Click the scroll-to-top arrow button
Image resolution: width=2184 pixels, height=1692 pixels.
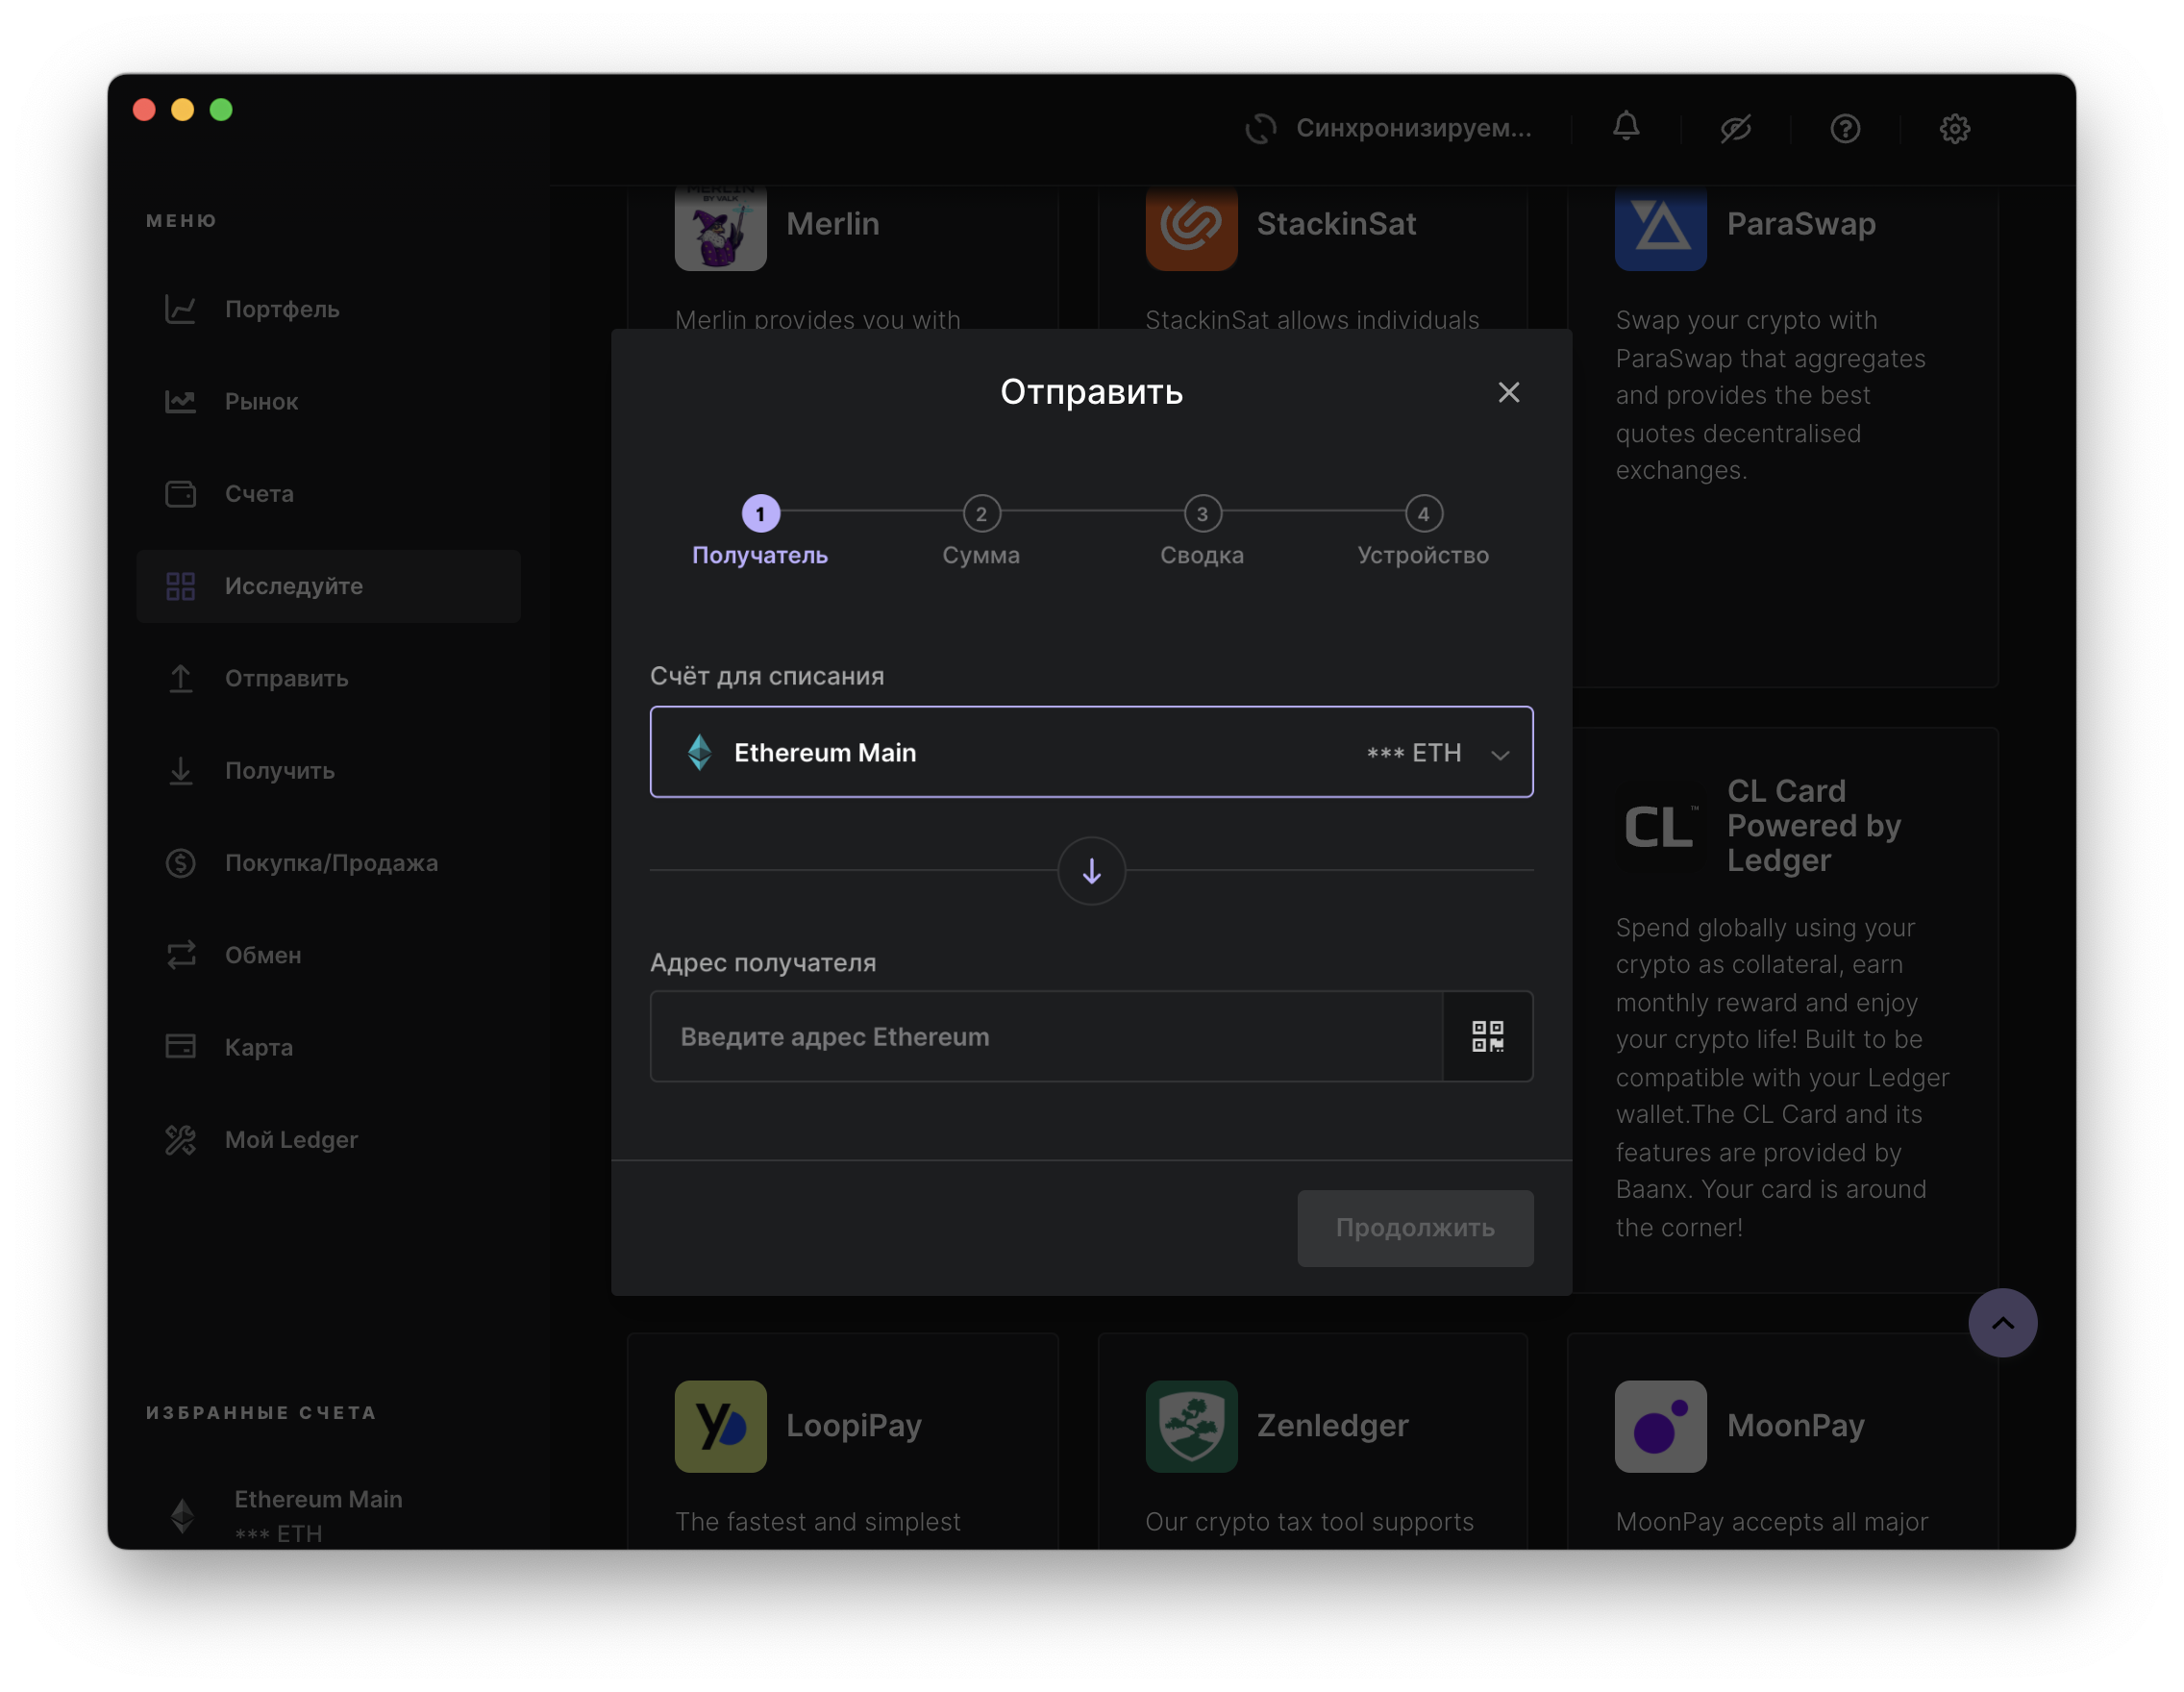coord(2002,1322)
